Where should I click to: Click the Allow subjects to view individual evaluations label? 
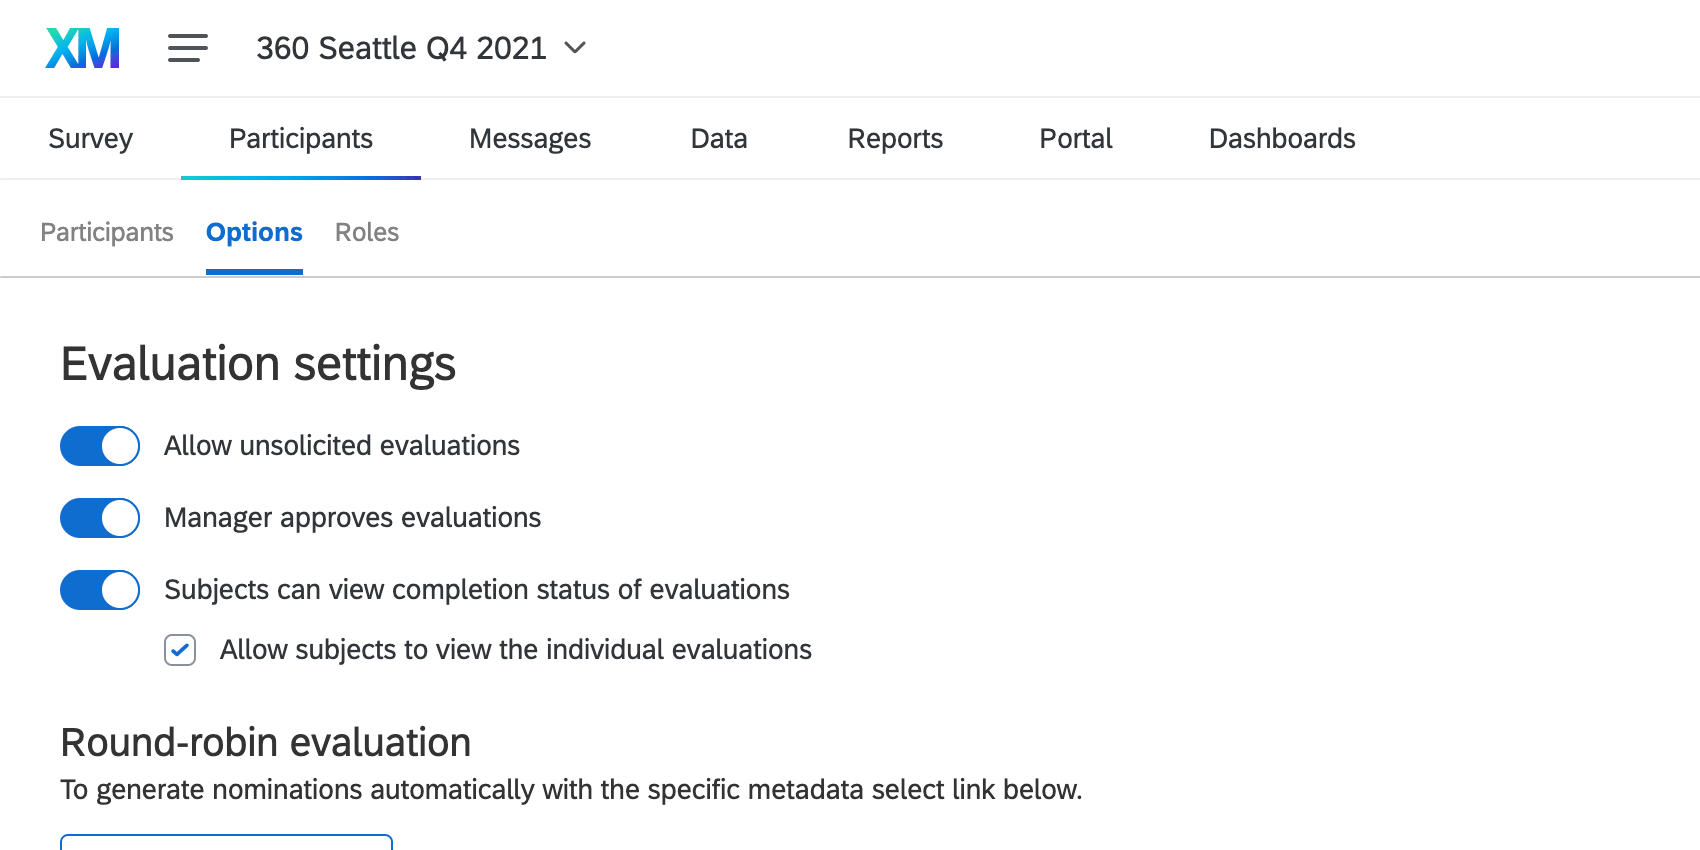click(516, 650)
